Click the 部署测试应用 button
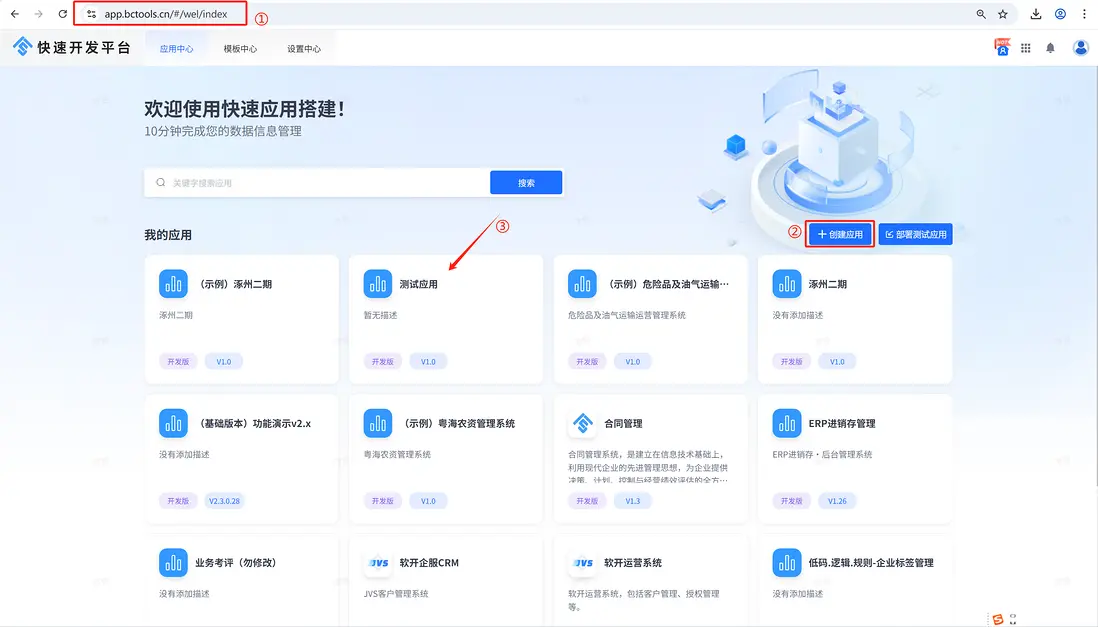Screen dimensions: 1098x627 tap(915, 234)
